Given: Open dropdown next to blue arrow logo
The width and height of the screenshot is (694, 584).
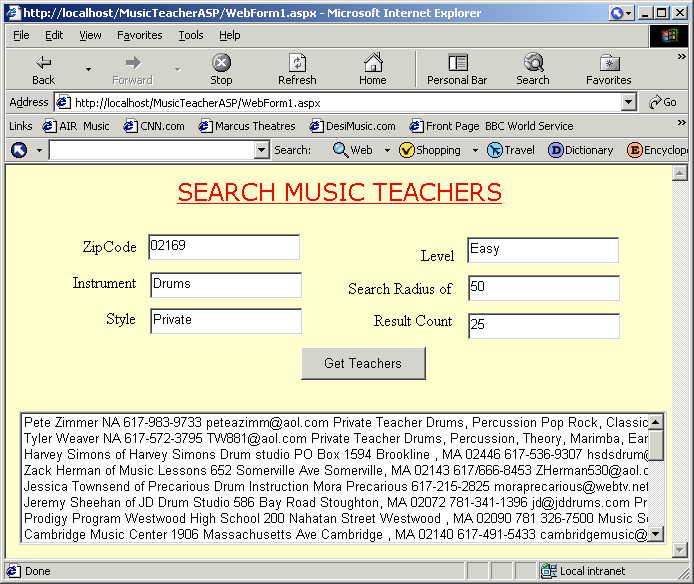Looking at the screenshot, I should 39,151.
